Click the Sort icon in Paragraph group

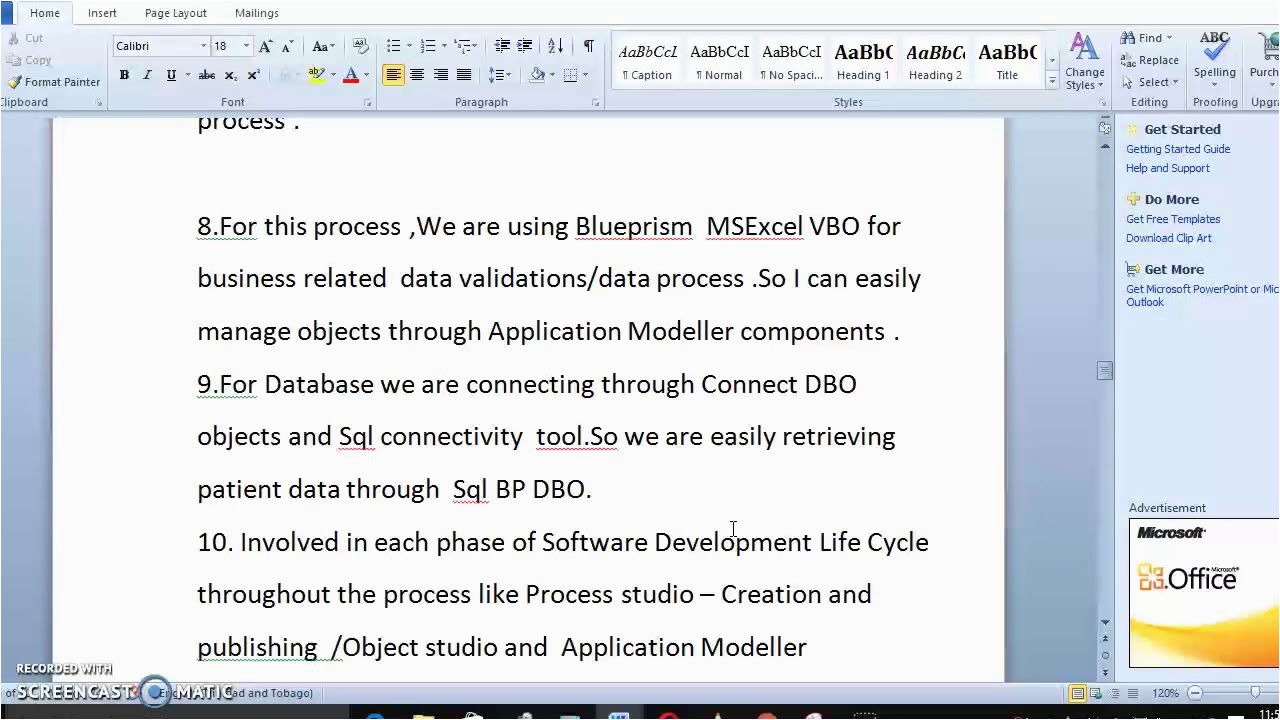tap(556, 46)
